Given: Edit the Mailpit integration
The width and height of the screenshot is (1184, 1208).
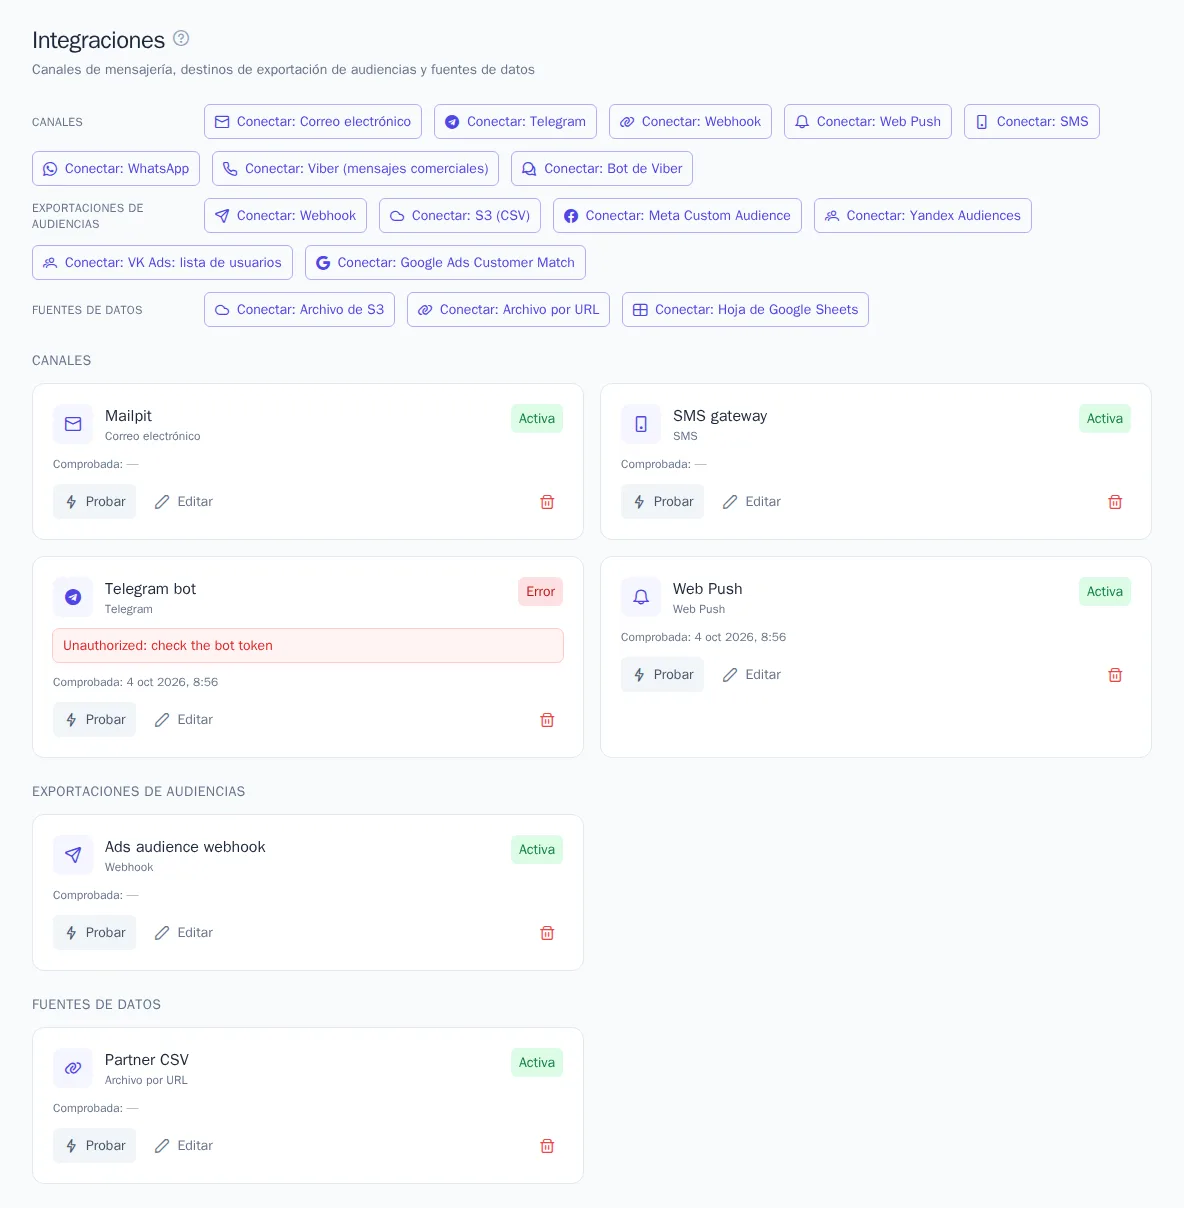Looking at the screenshot, I should [x=184, y=502].
